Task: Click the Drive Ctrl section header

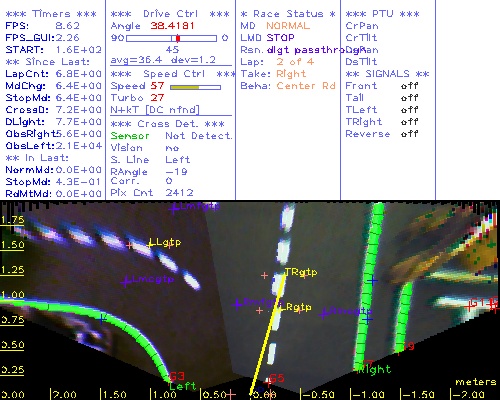Action: click(170, 14)
